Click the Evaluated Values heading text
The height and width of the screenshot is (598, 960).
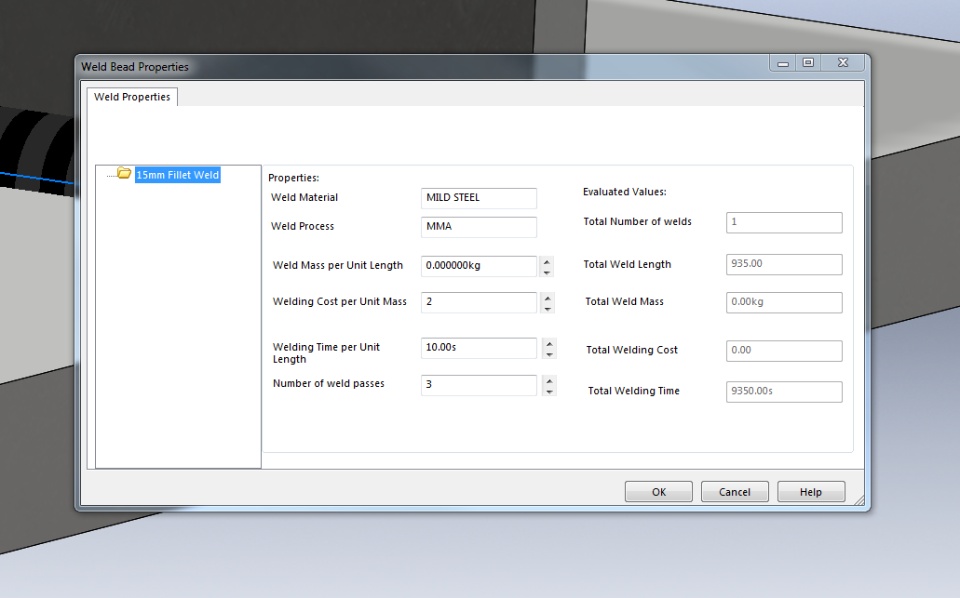pyautogui.click(x=624, y=192)
